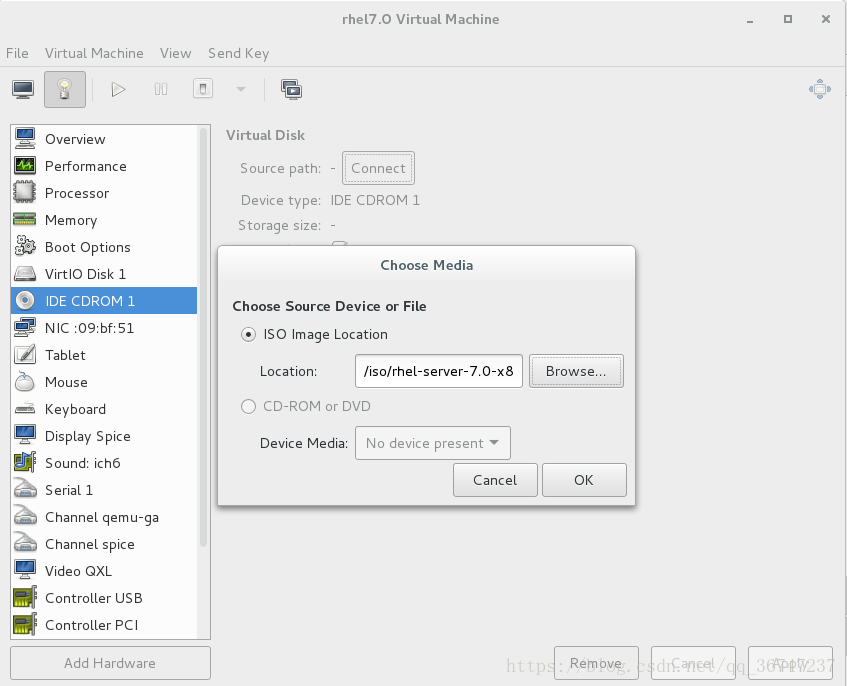Screen dimensions: 847x686
Task: Select Tablet in hardware list
Action: point(104,355)
